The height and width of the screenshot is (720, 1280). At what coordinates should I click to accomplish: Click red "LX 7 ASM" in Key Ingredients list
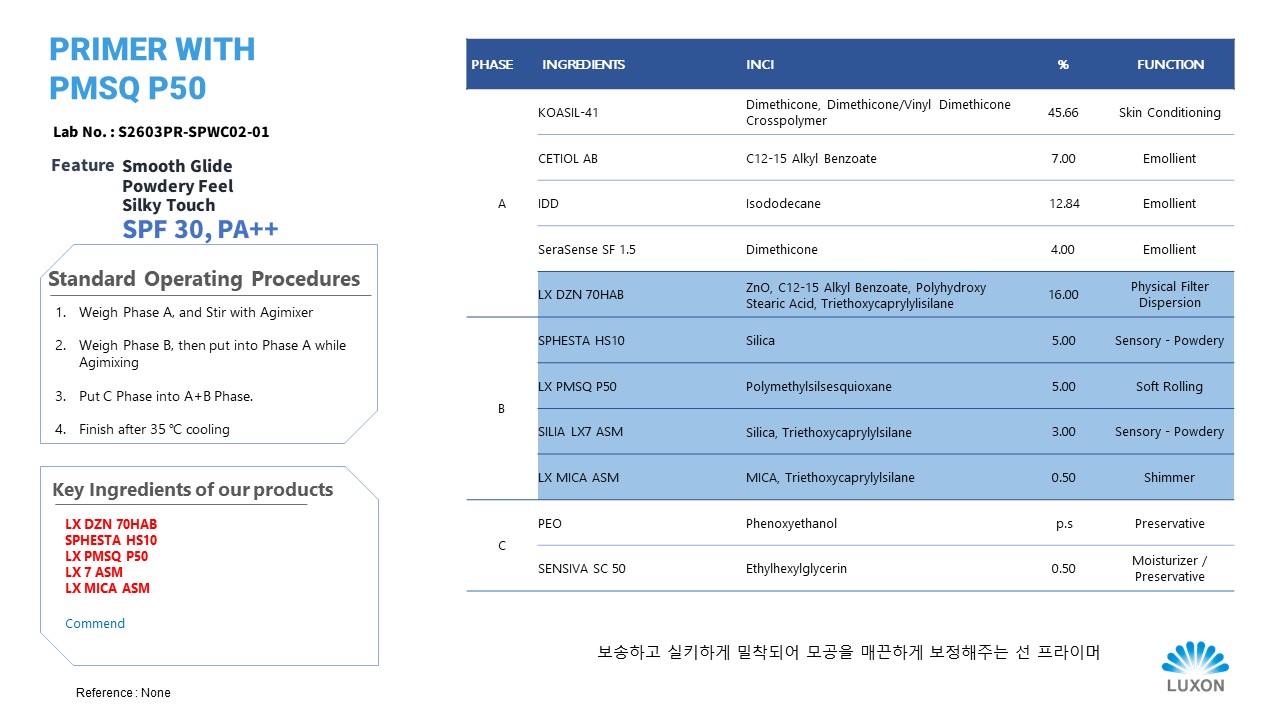point(94,572)
